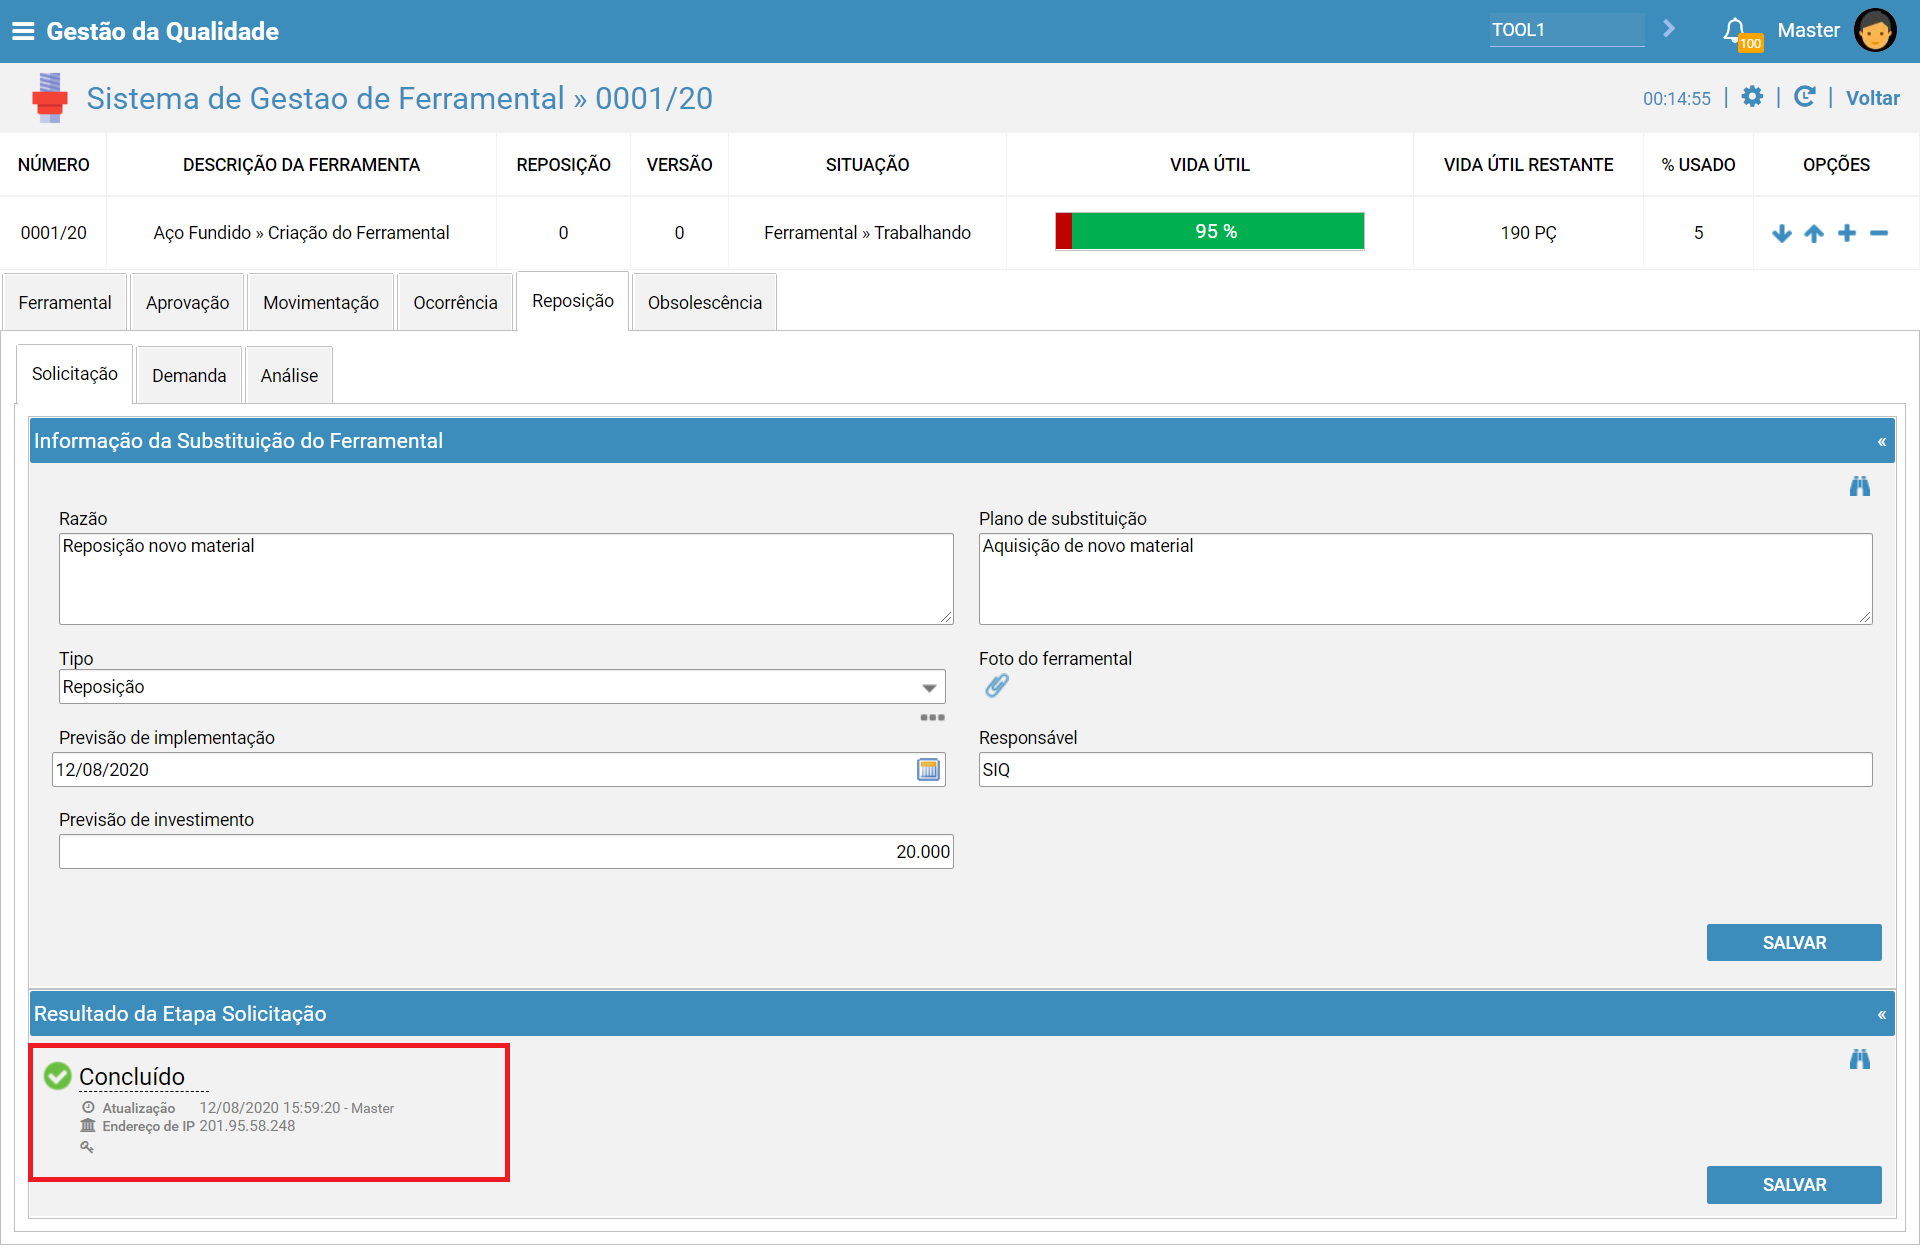The width and height of the screenshot is (1920, 1257).
Task: Click the down arrow option icon
Action: point(1781,233)
